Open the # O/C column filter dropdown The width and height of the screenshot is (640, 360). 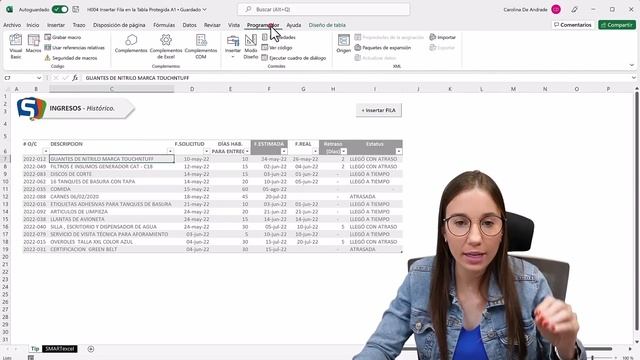pyautogui.click(x=45, y=151)
